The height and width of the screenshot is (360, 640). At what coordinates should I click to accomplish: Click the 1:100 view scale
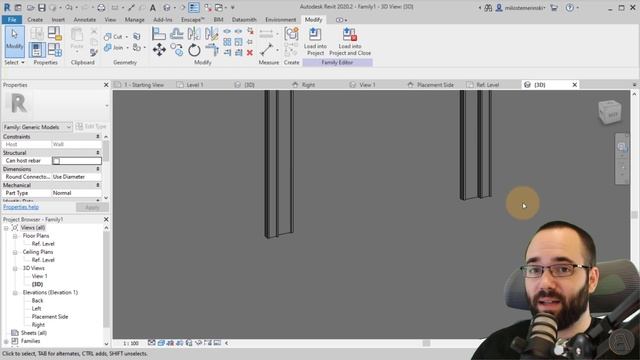131,343
